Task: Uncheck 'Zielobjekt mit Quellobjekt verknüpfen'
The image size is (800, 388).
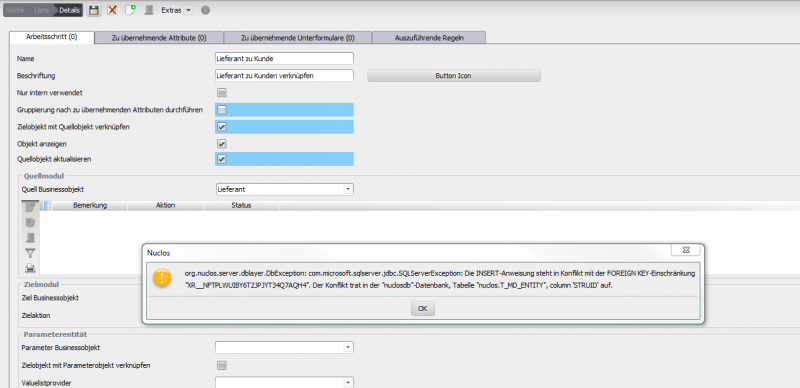Action: [x=222, y=127]
